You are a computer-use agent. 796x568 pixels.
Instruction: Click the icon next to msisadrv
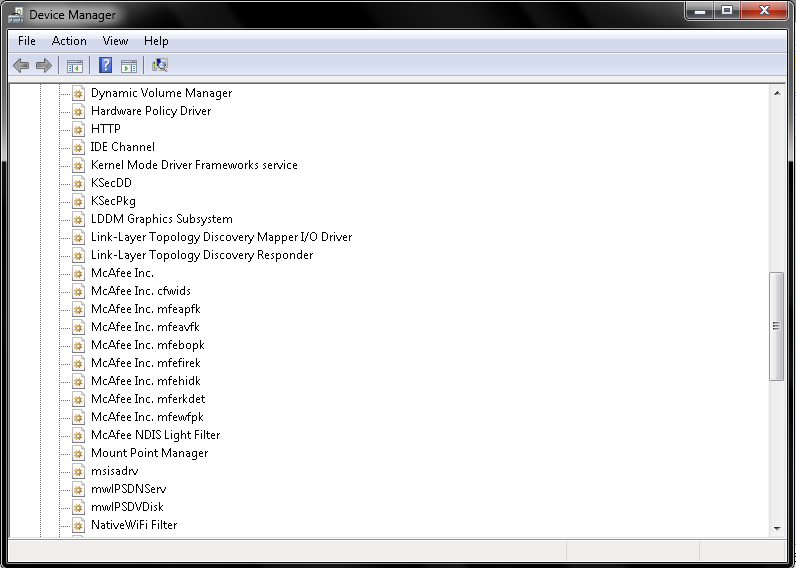point(78,471)
